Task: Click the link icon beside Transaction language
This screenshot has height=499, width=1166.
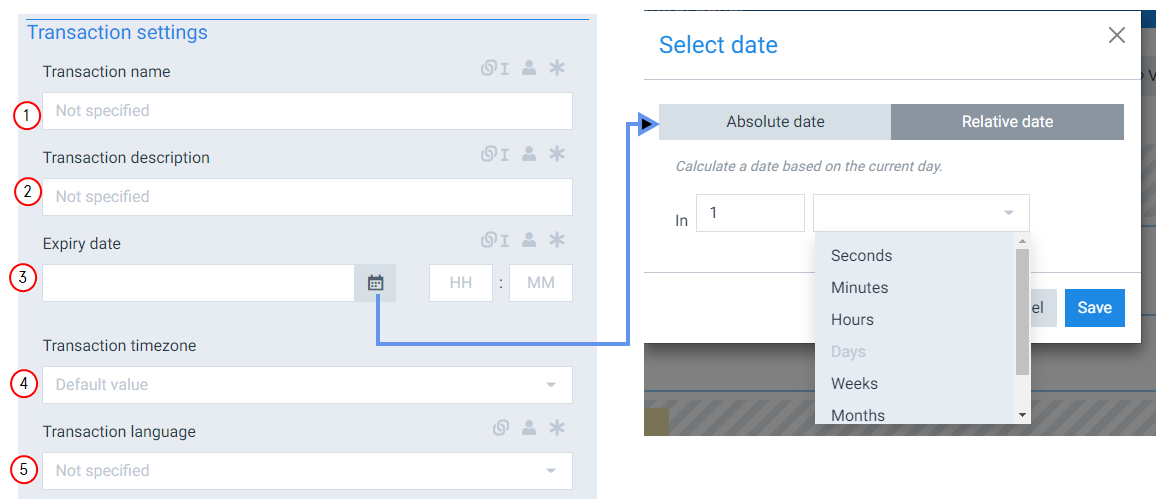Action: tap(500, 428)
